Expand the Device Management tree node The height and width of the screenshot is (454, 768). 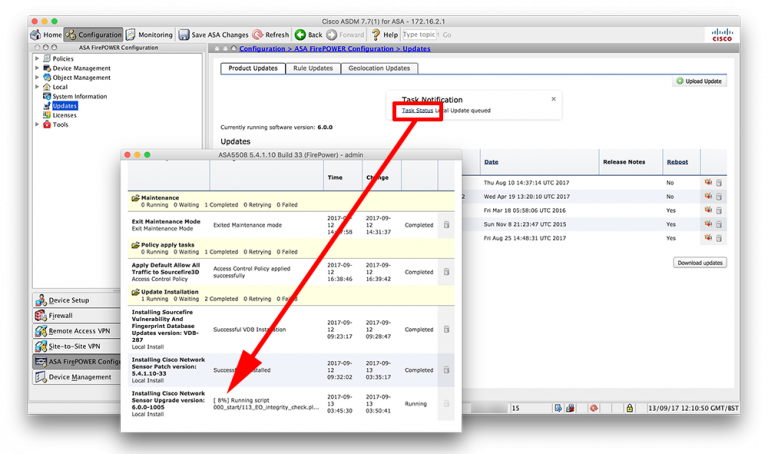37,68
